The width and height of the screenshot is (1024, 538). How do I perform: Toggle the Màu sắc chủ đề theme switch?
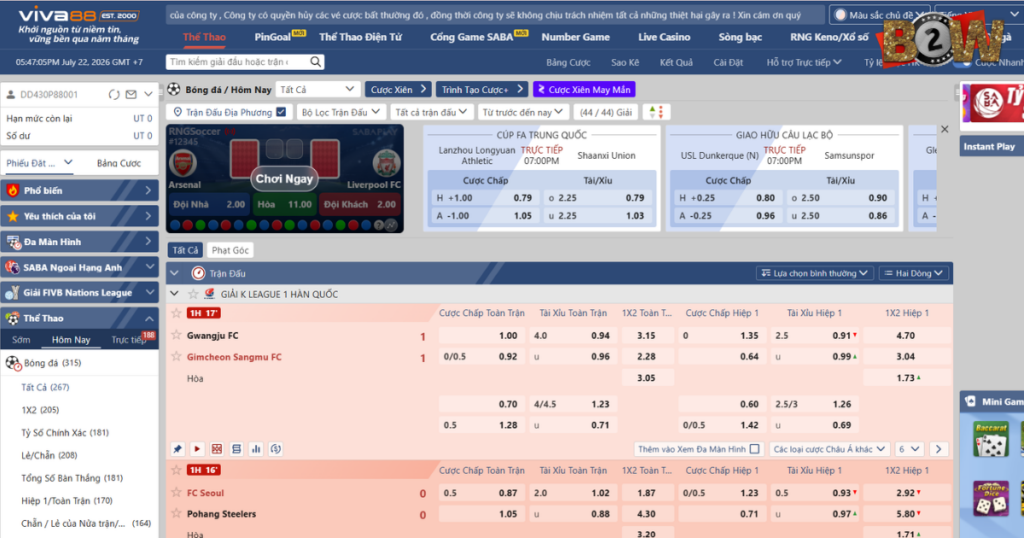click(x=840, y=14)
